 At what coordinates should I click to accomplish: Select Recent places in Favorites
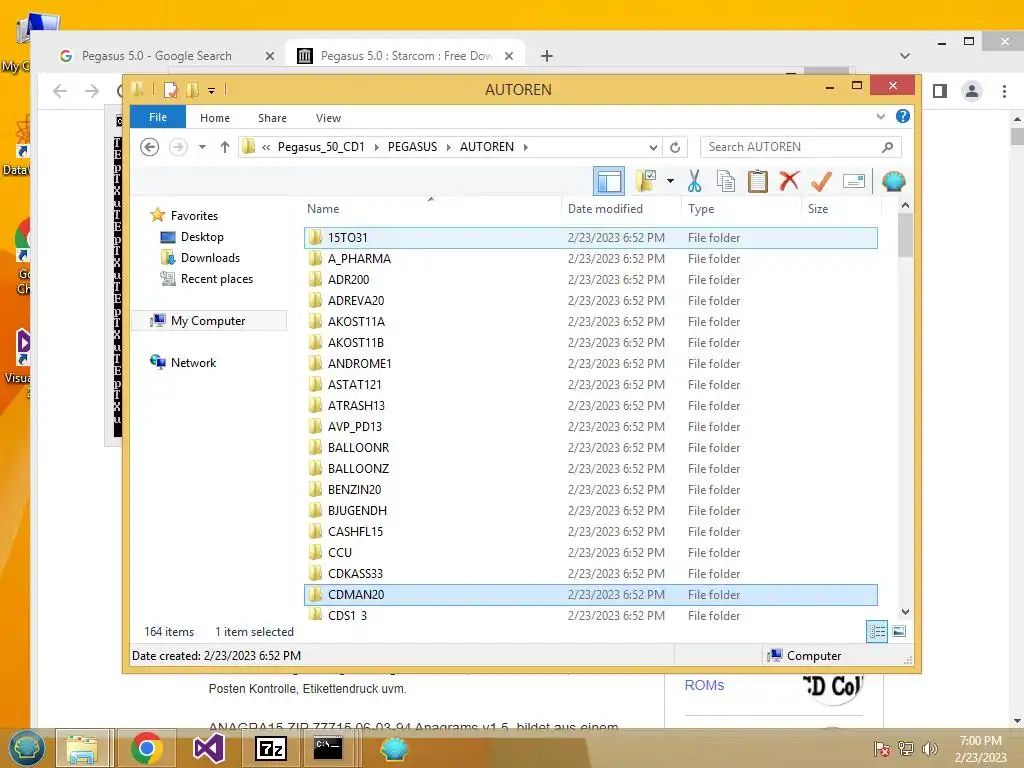click(217, 279)
